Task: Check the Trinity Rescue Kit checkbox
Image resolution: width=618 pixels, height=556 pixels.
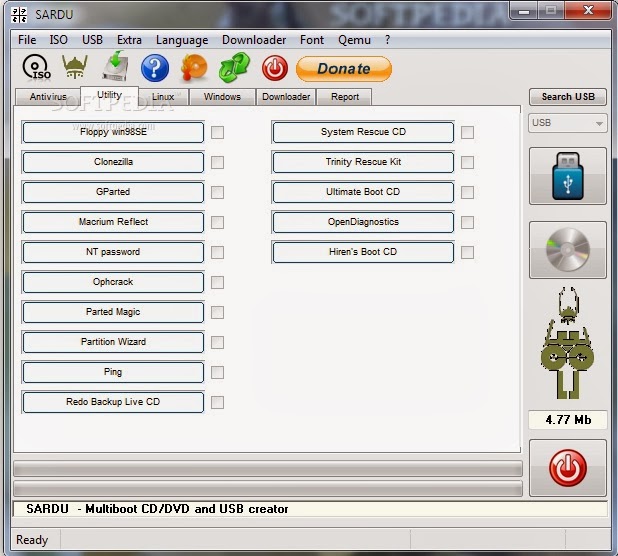Action: pos(467,162)
